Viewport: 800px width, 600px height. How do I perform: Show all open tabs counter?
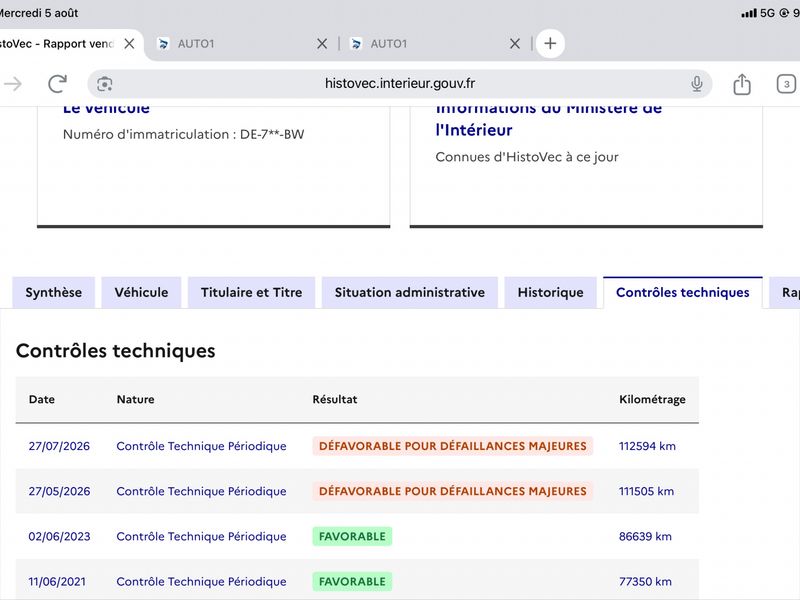(x=786, y=84)
